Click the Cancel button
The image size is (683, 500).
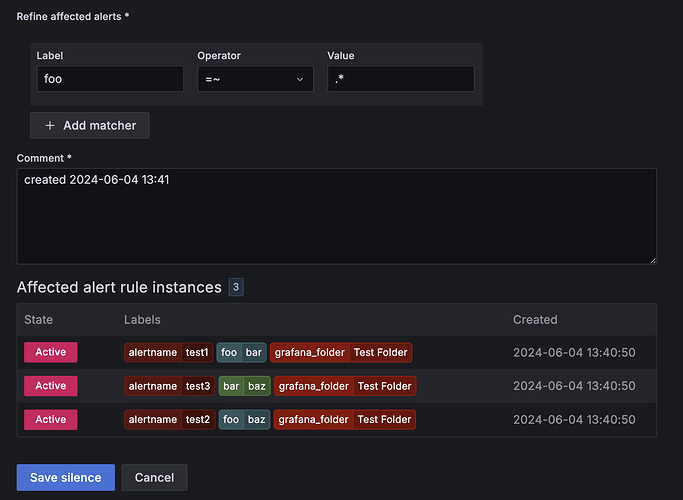154,477
